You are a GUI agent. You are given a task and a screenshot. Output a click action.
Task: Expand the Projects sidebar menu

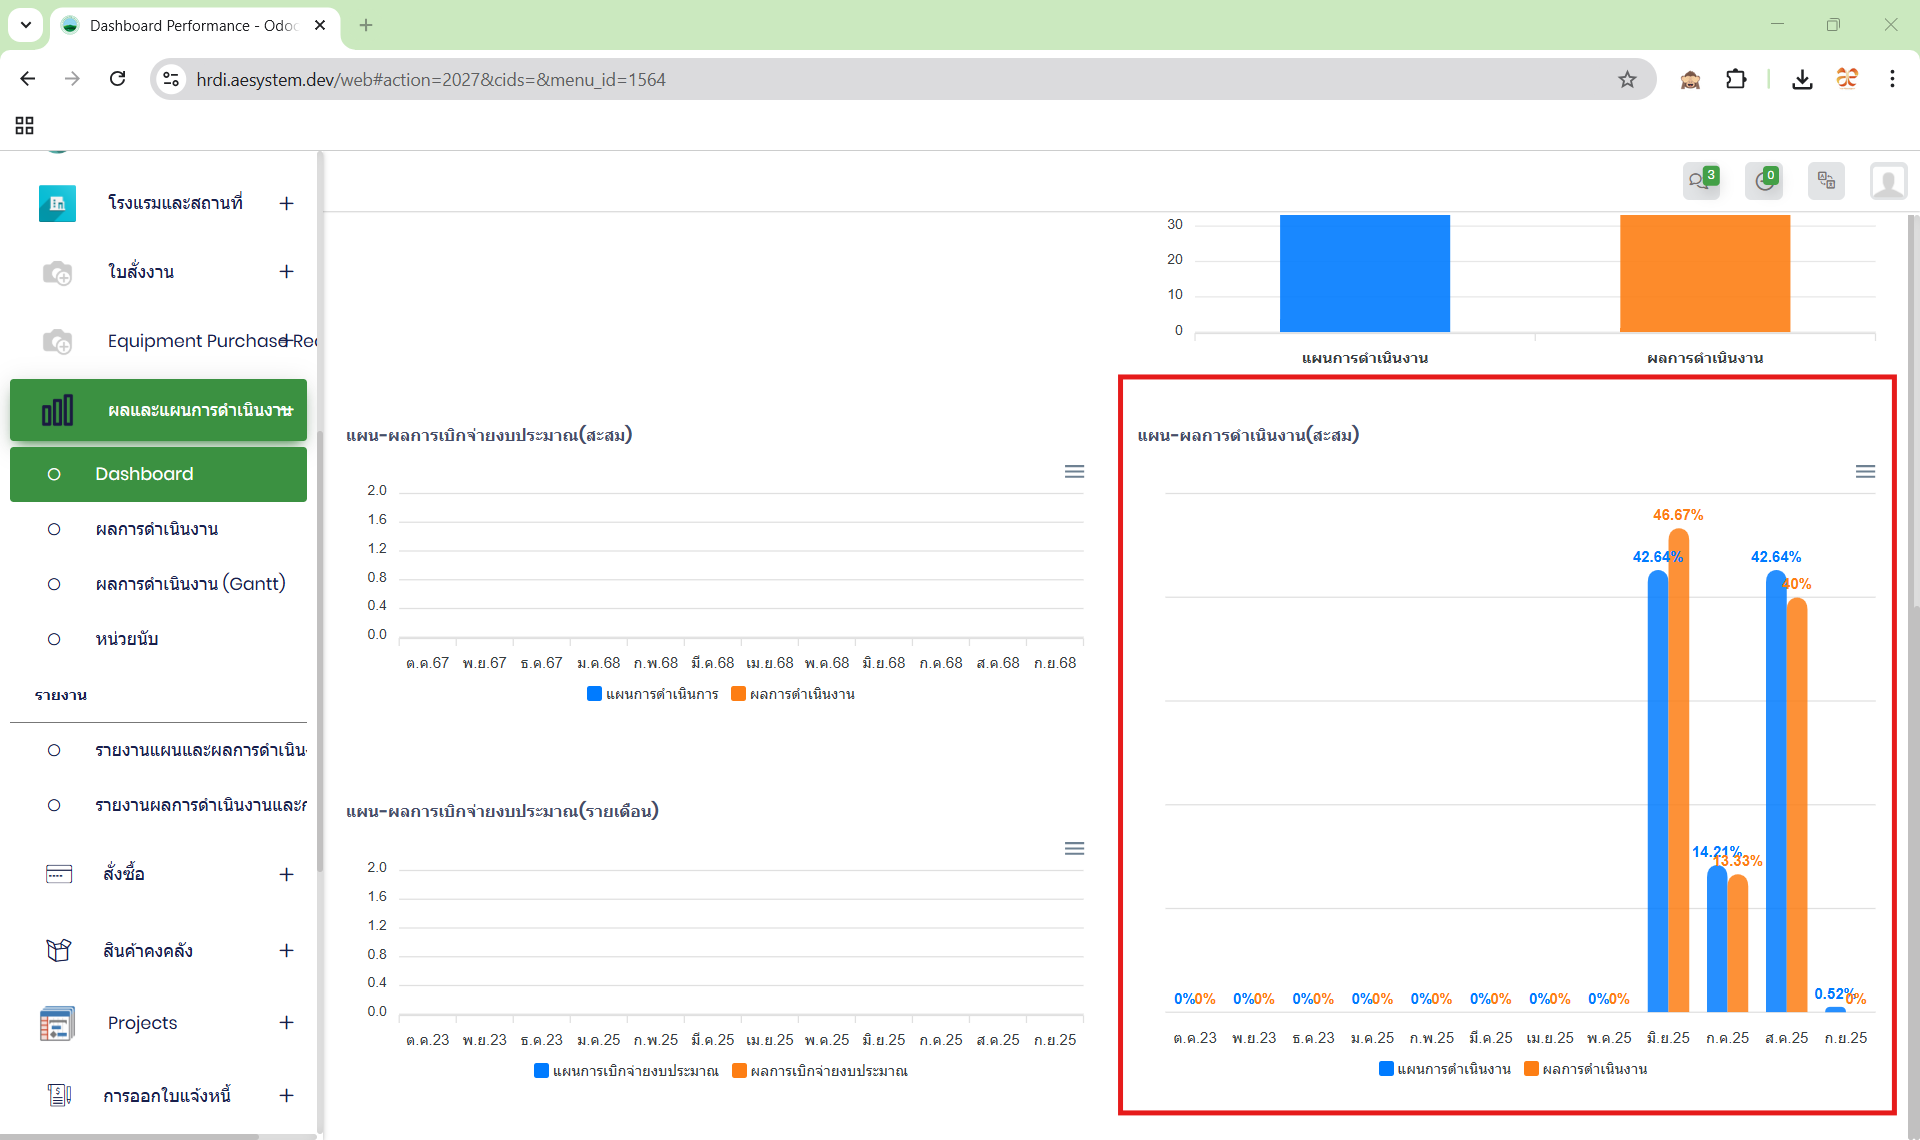[x=286, y=1022]
